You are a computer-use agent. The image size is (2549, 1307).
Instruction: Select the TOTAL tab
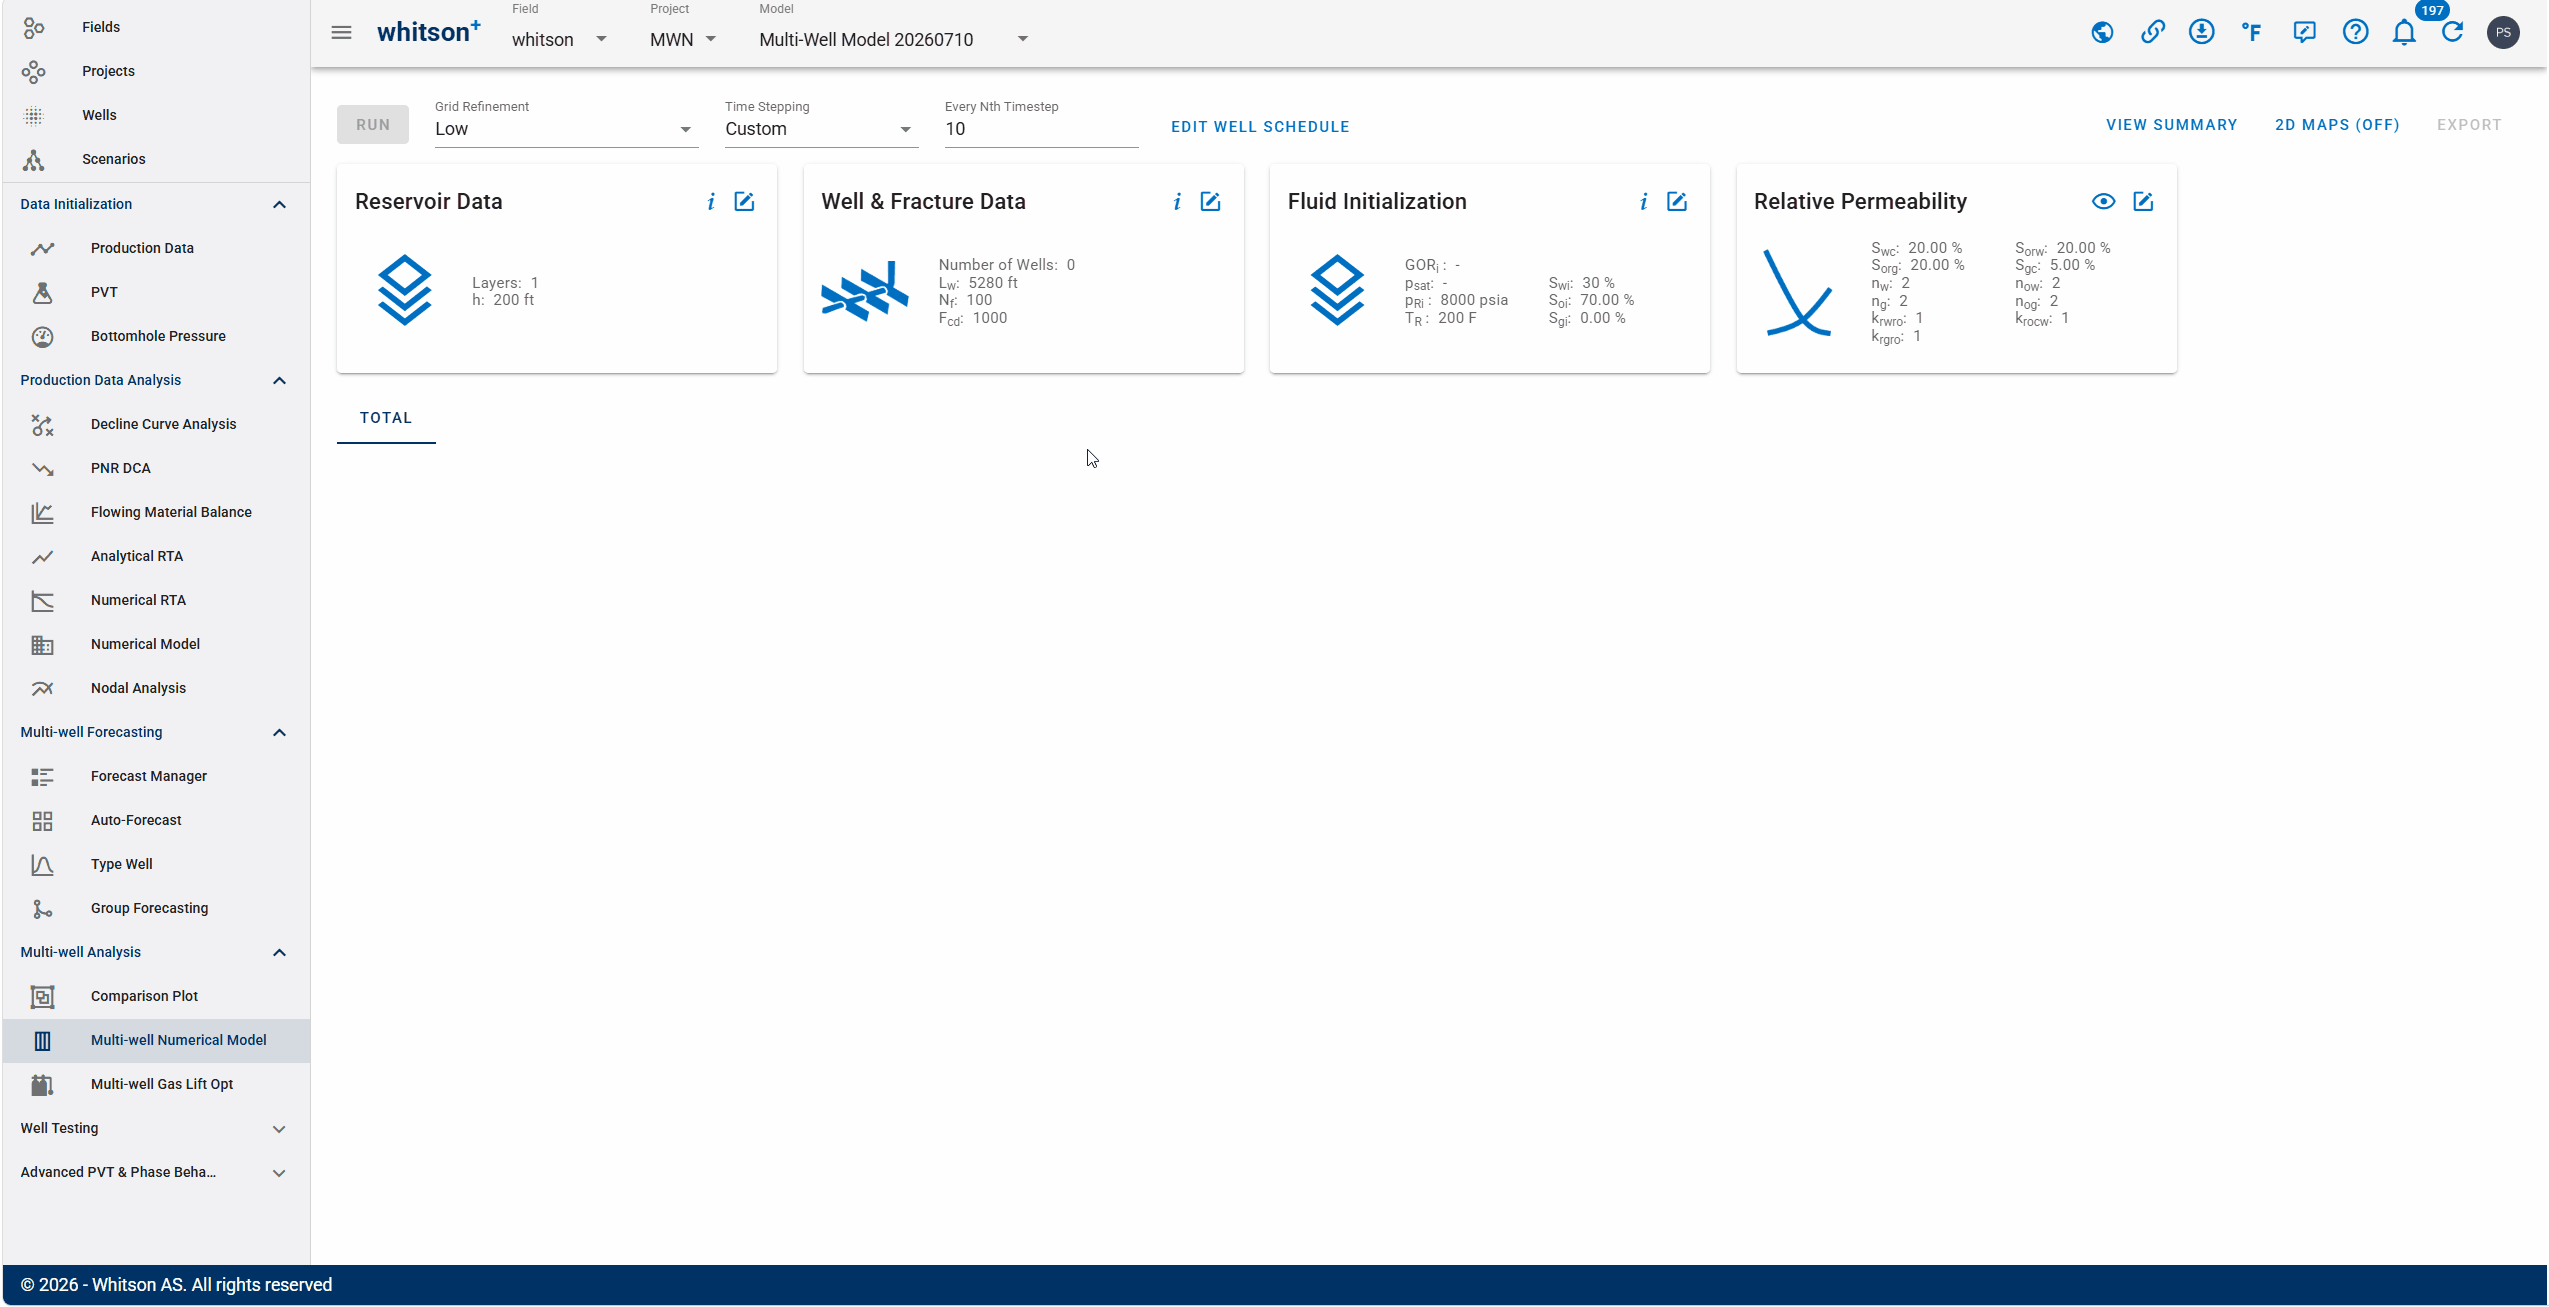click(386, 418)
